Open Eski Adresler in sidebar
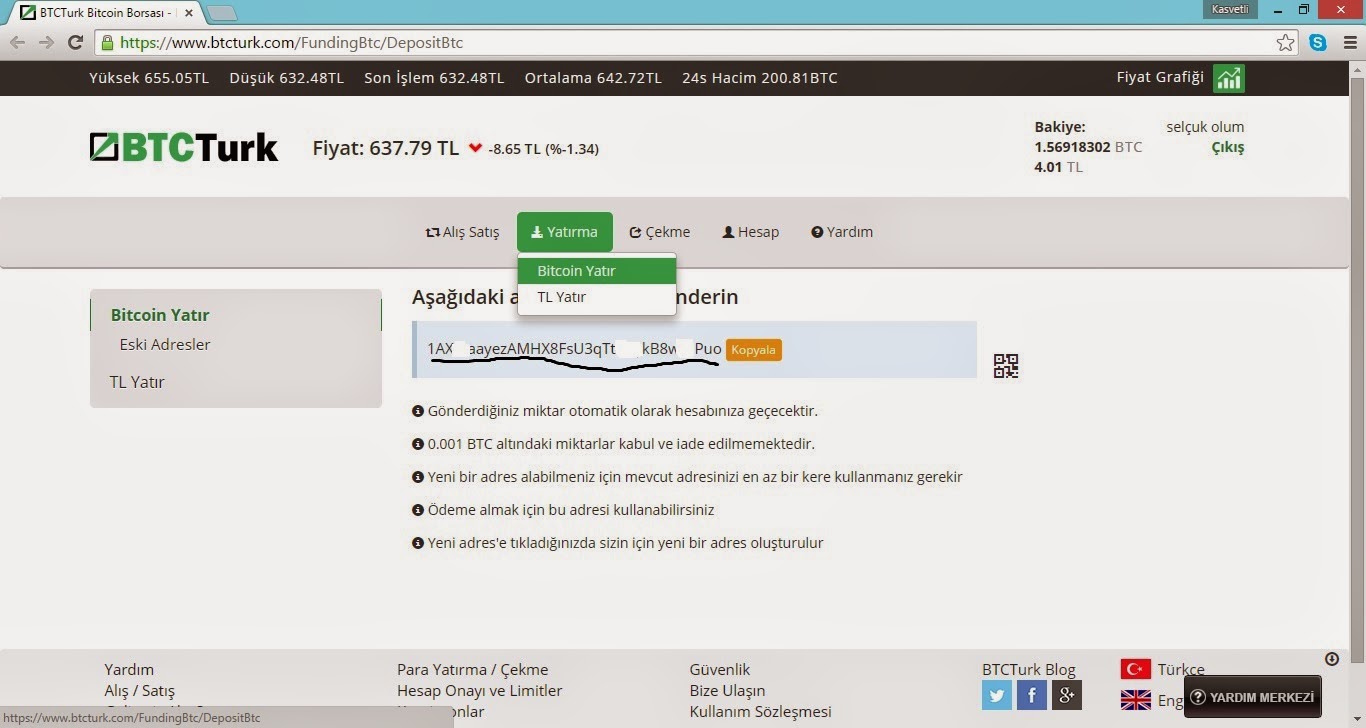Image resolution: width=1366 pixels, height=728 pixels. pyautogui.click(x=165, y=345)
